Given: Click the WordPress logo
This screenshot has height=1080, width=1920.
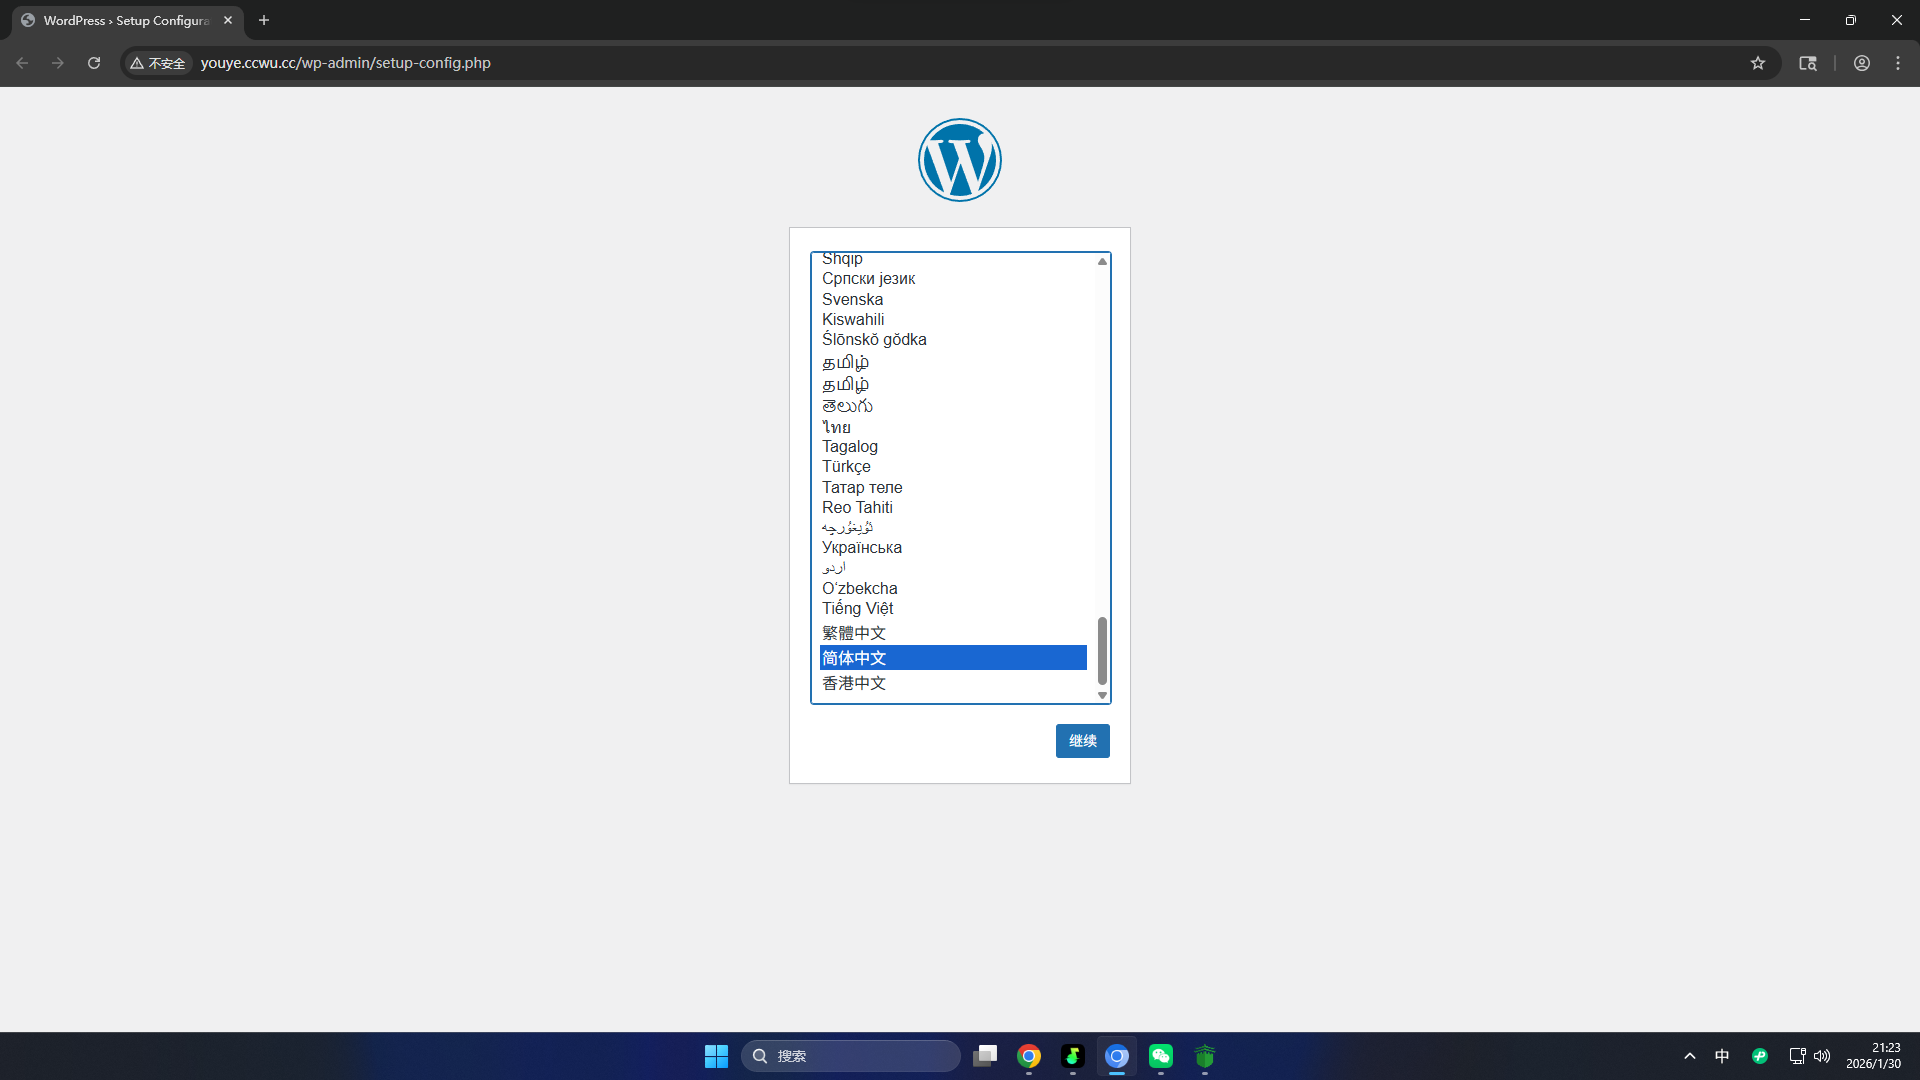Looking at the screenshot, I should [x=959, y=160].
